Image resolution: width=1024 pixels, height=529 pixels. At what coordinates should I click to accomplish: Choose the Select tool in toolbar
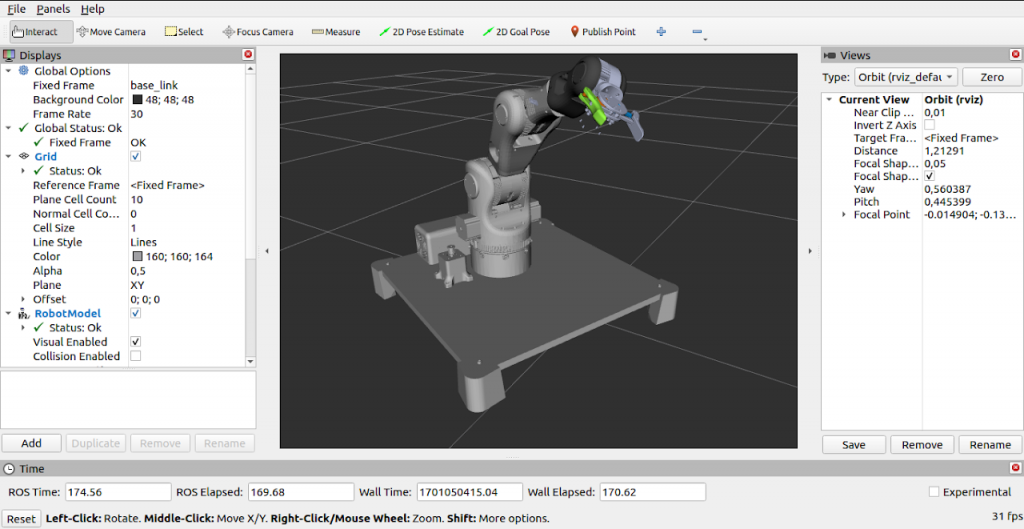click(184, 32)
